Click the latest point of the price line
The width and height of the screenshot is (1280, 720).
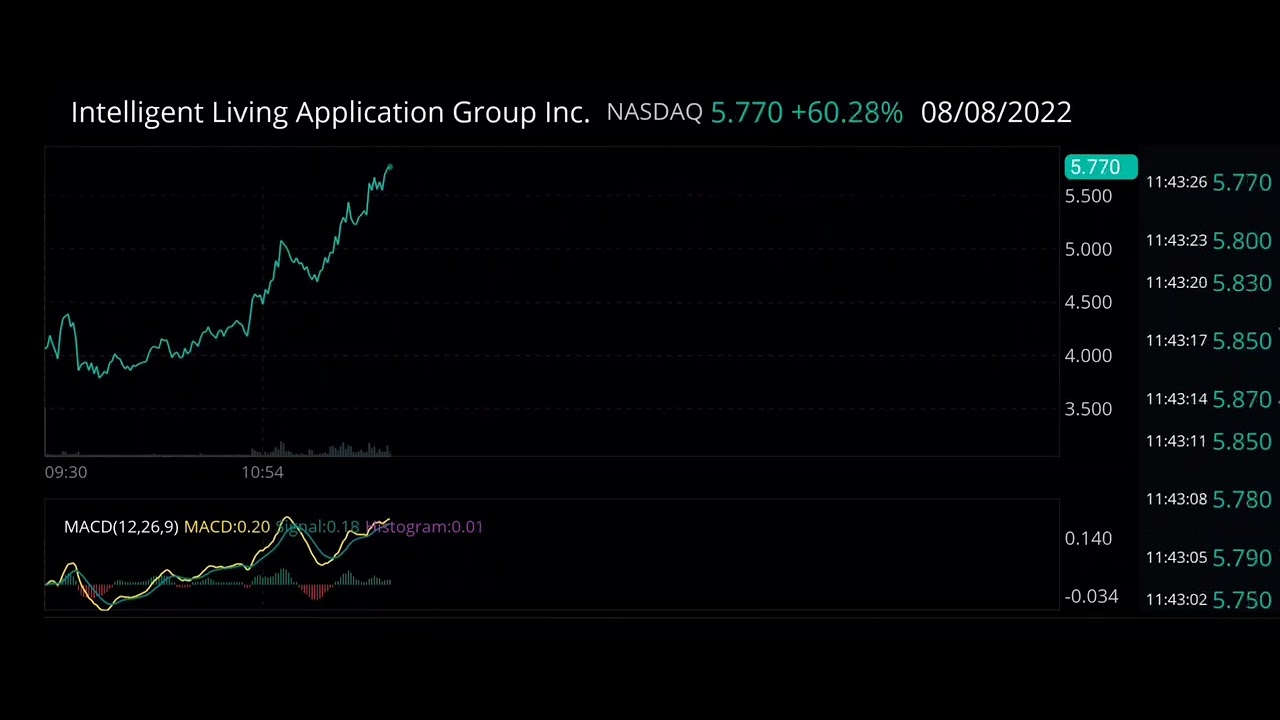(x=390, y=167)
